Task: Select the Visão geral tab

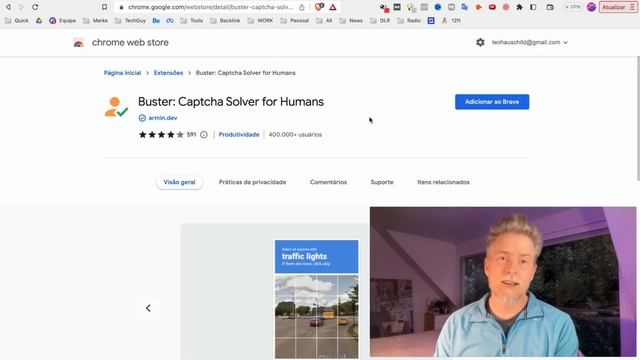Action: coord(179,182)
